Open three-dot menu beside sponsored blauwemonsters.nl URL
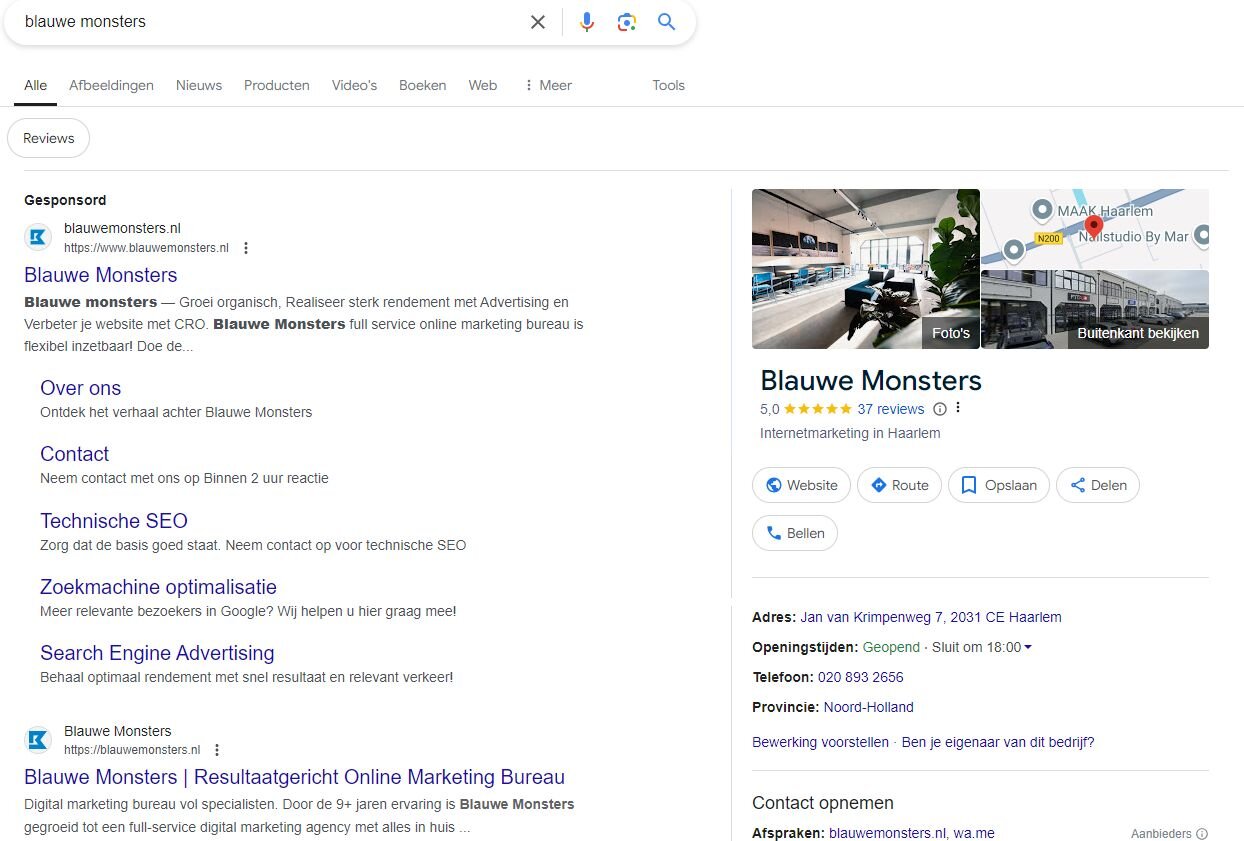This screenshot has height=841, width=1244. 246,248
